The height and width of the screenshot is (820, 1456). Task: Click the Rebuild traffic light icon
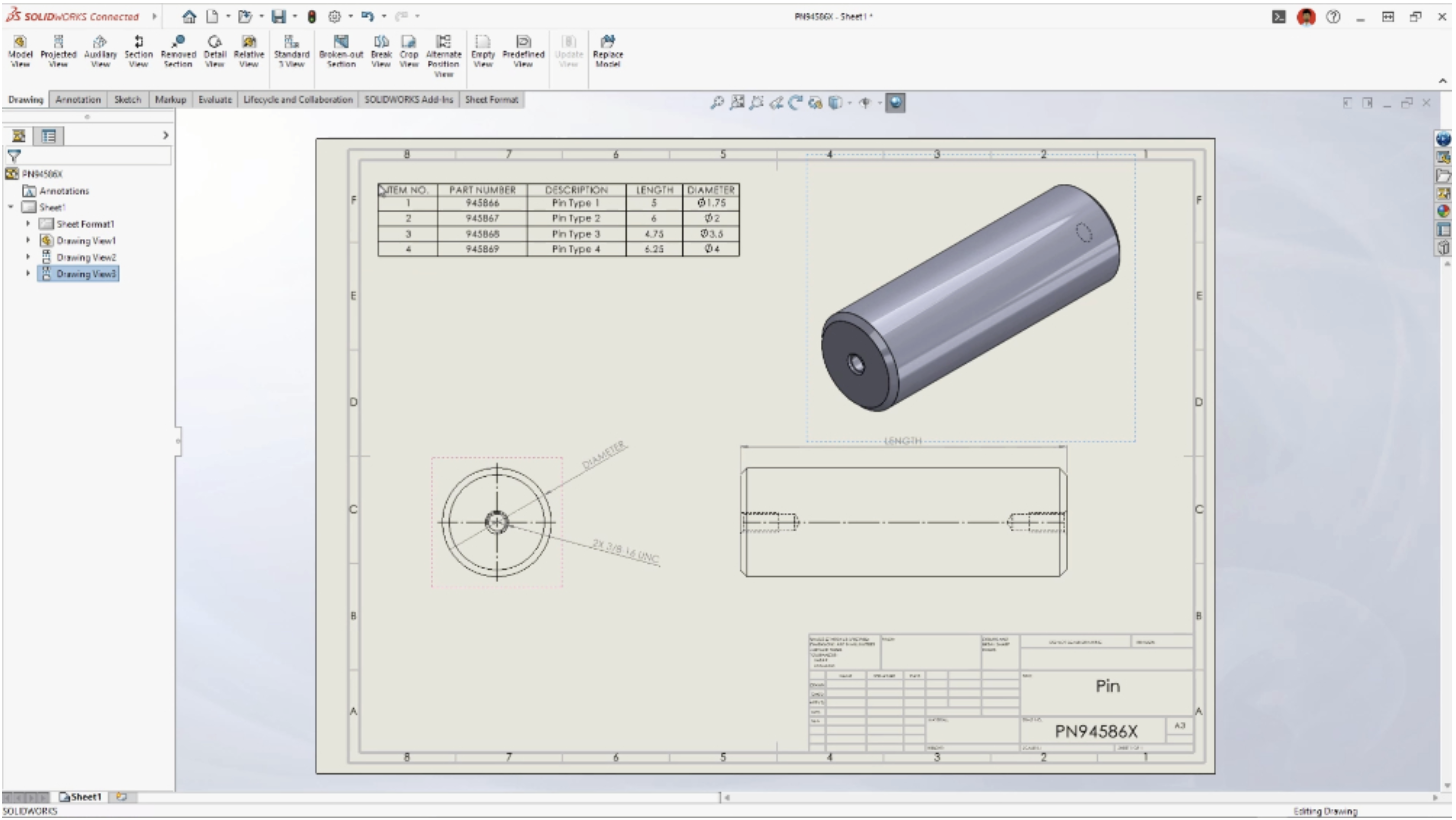coord(312,17)
